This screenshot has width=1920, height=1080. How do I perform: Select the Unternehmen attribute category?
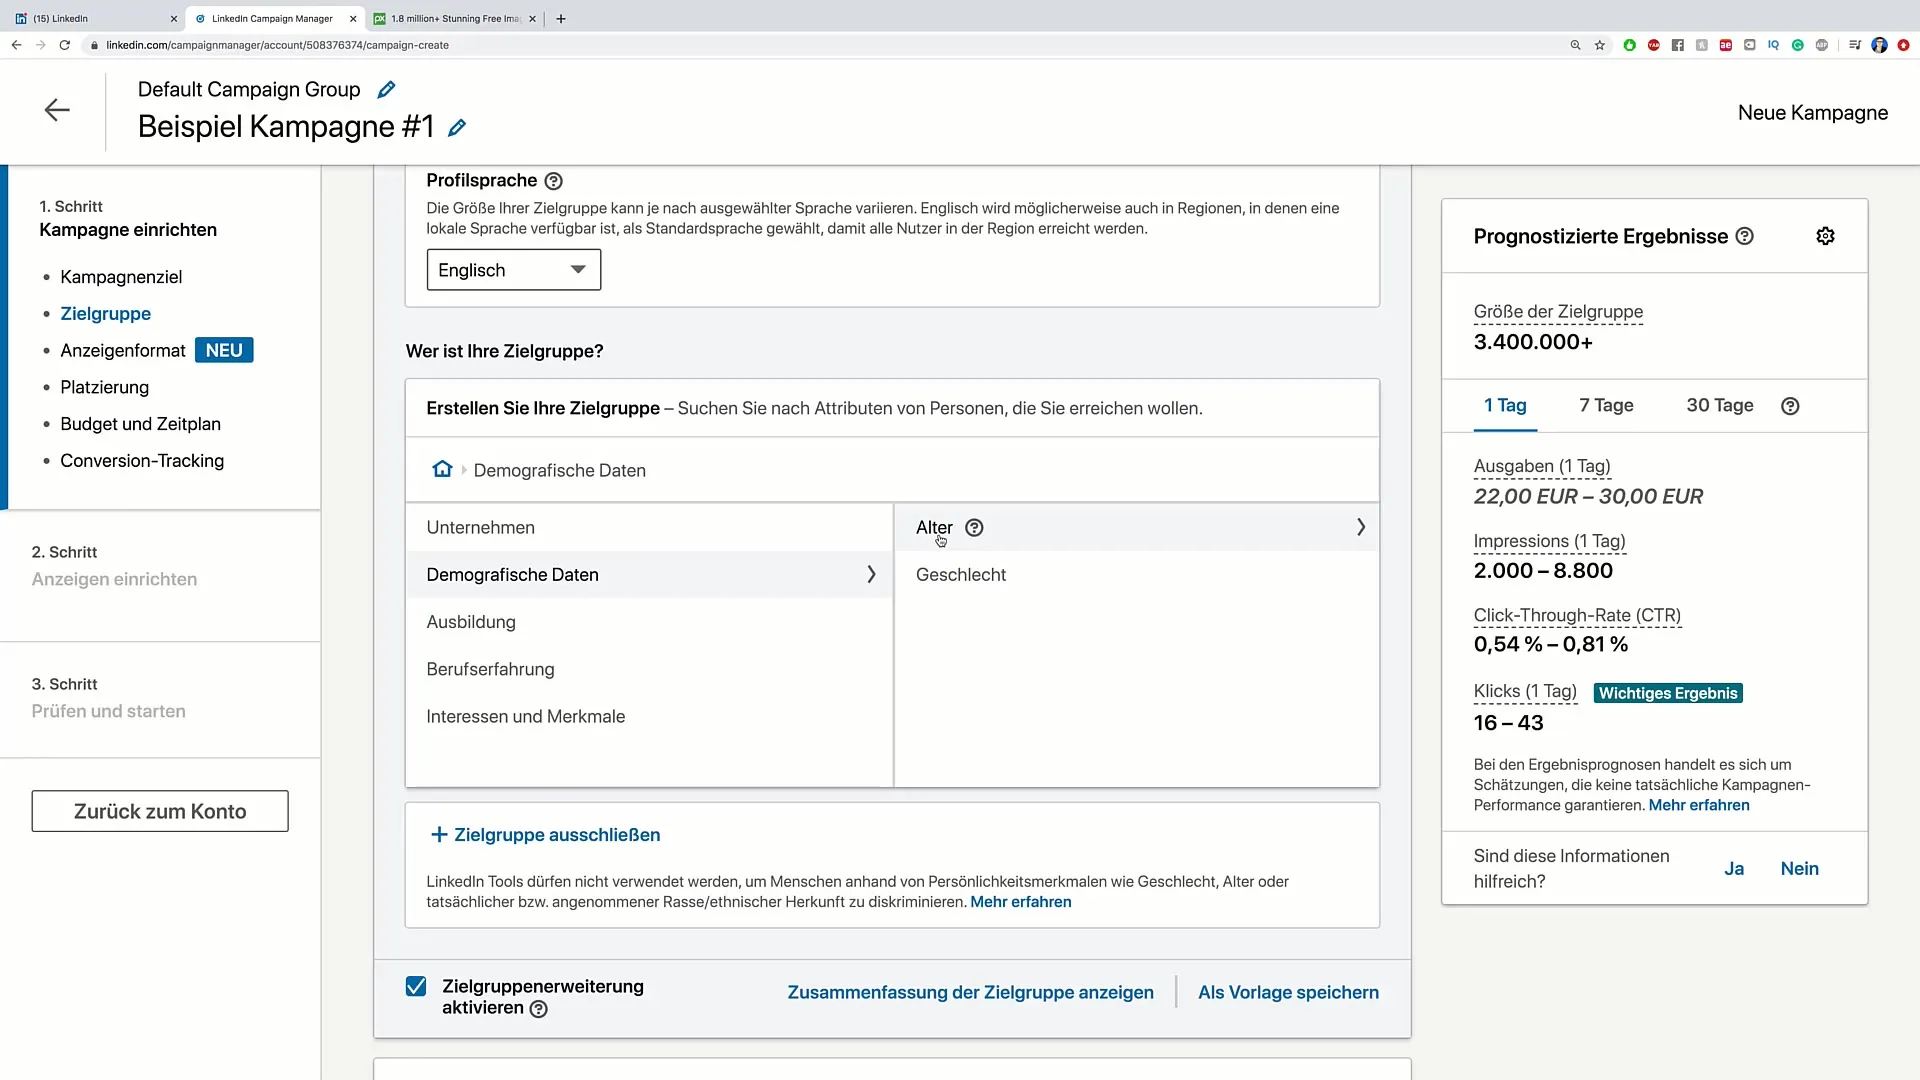pos(649,528)
